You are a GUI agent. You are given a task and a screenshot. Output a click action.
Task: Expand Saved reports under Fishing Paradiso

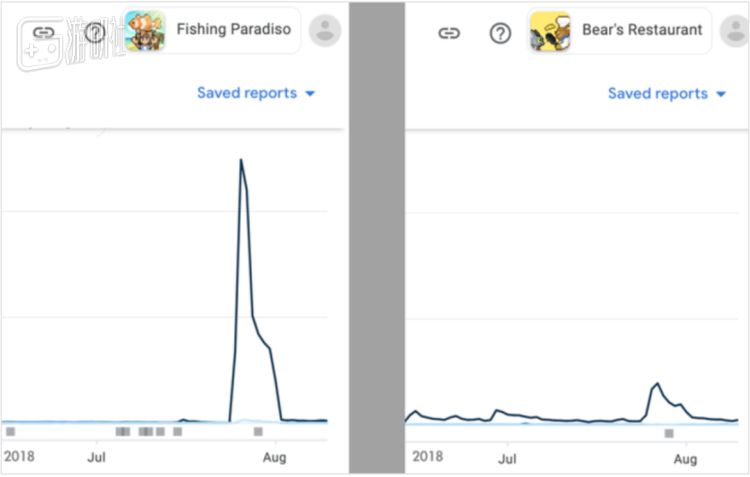coord(255,93)
